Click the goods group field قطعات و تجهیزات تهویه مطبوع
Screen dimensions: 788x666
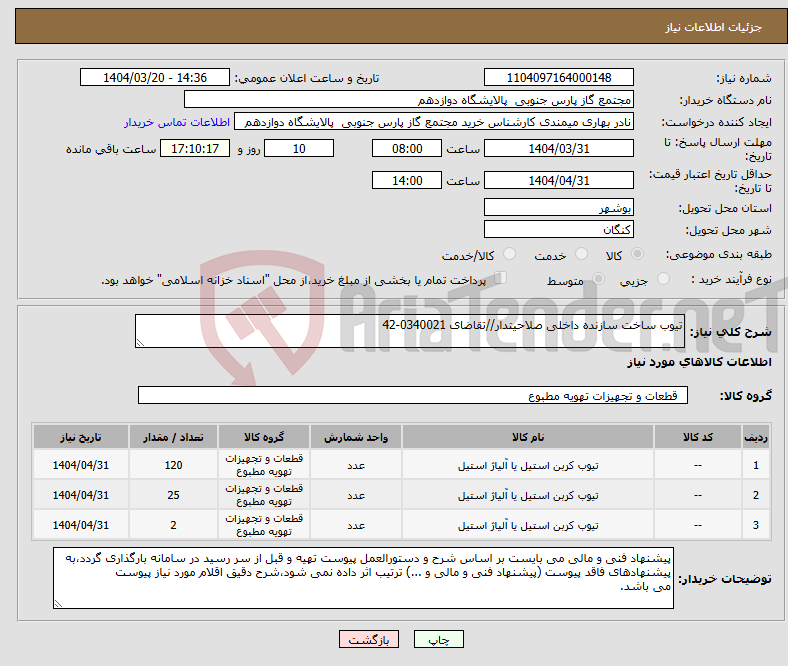(x=413, y=396)
